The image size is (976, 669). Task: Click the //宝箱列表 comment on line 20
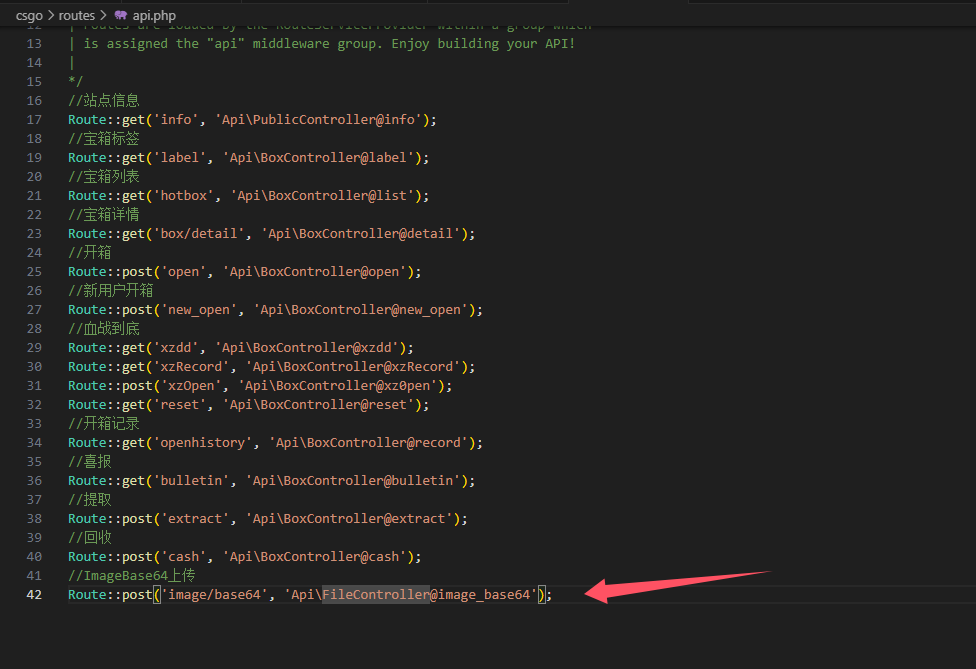click(103, 177)
